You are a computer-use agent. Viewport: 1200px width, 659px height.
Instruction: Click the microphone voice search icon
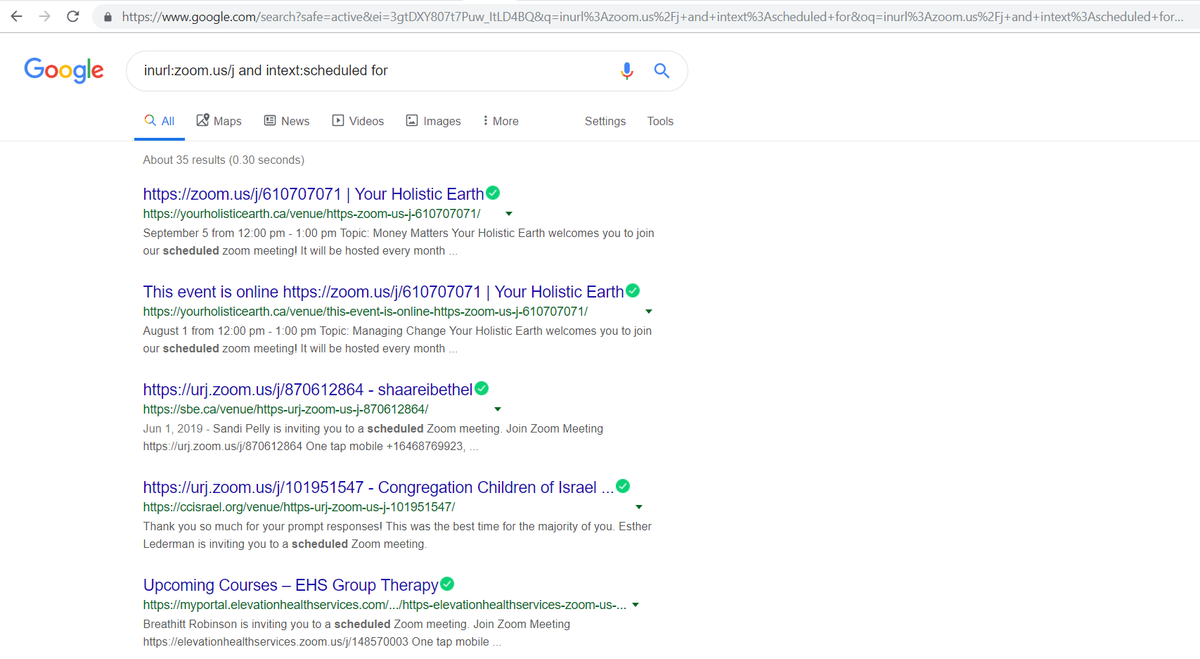pos(627,70)
